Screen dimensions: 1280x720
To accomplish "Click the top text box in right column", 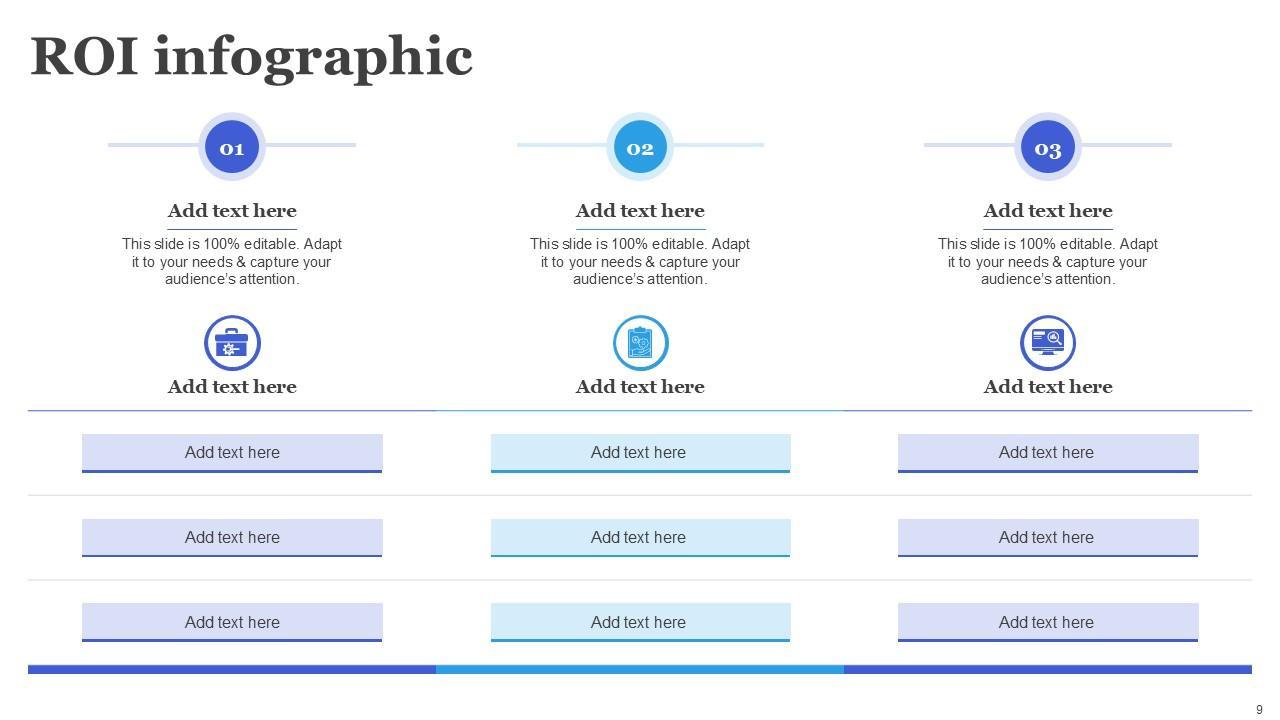I will point(1047,452).
